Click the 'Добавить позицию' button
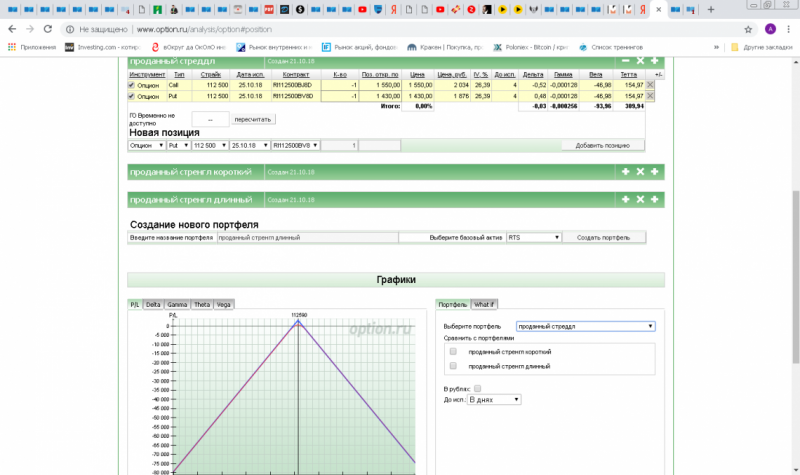This screenshot has width=800, height=475. [x=602, y=145]
